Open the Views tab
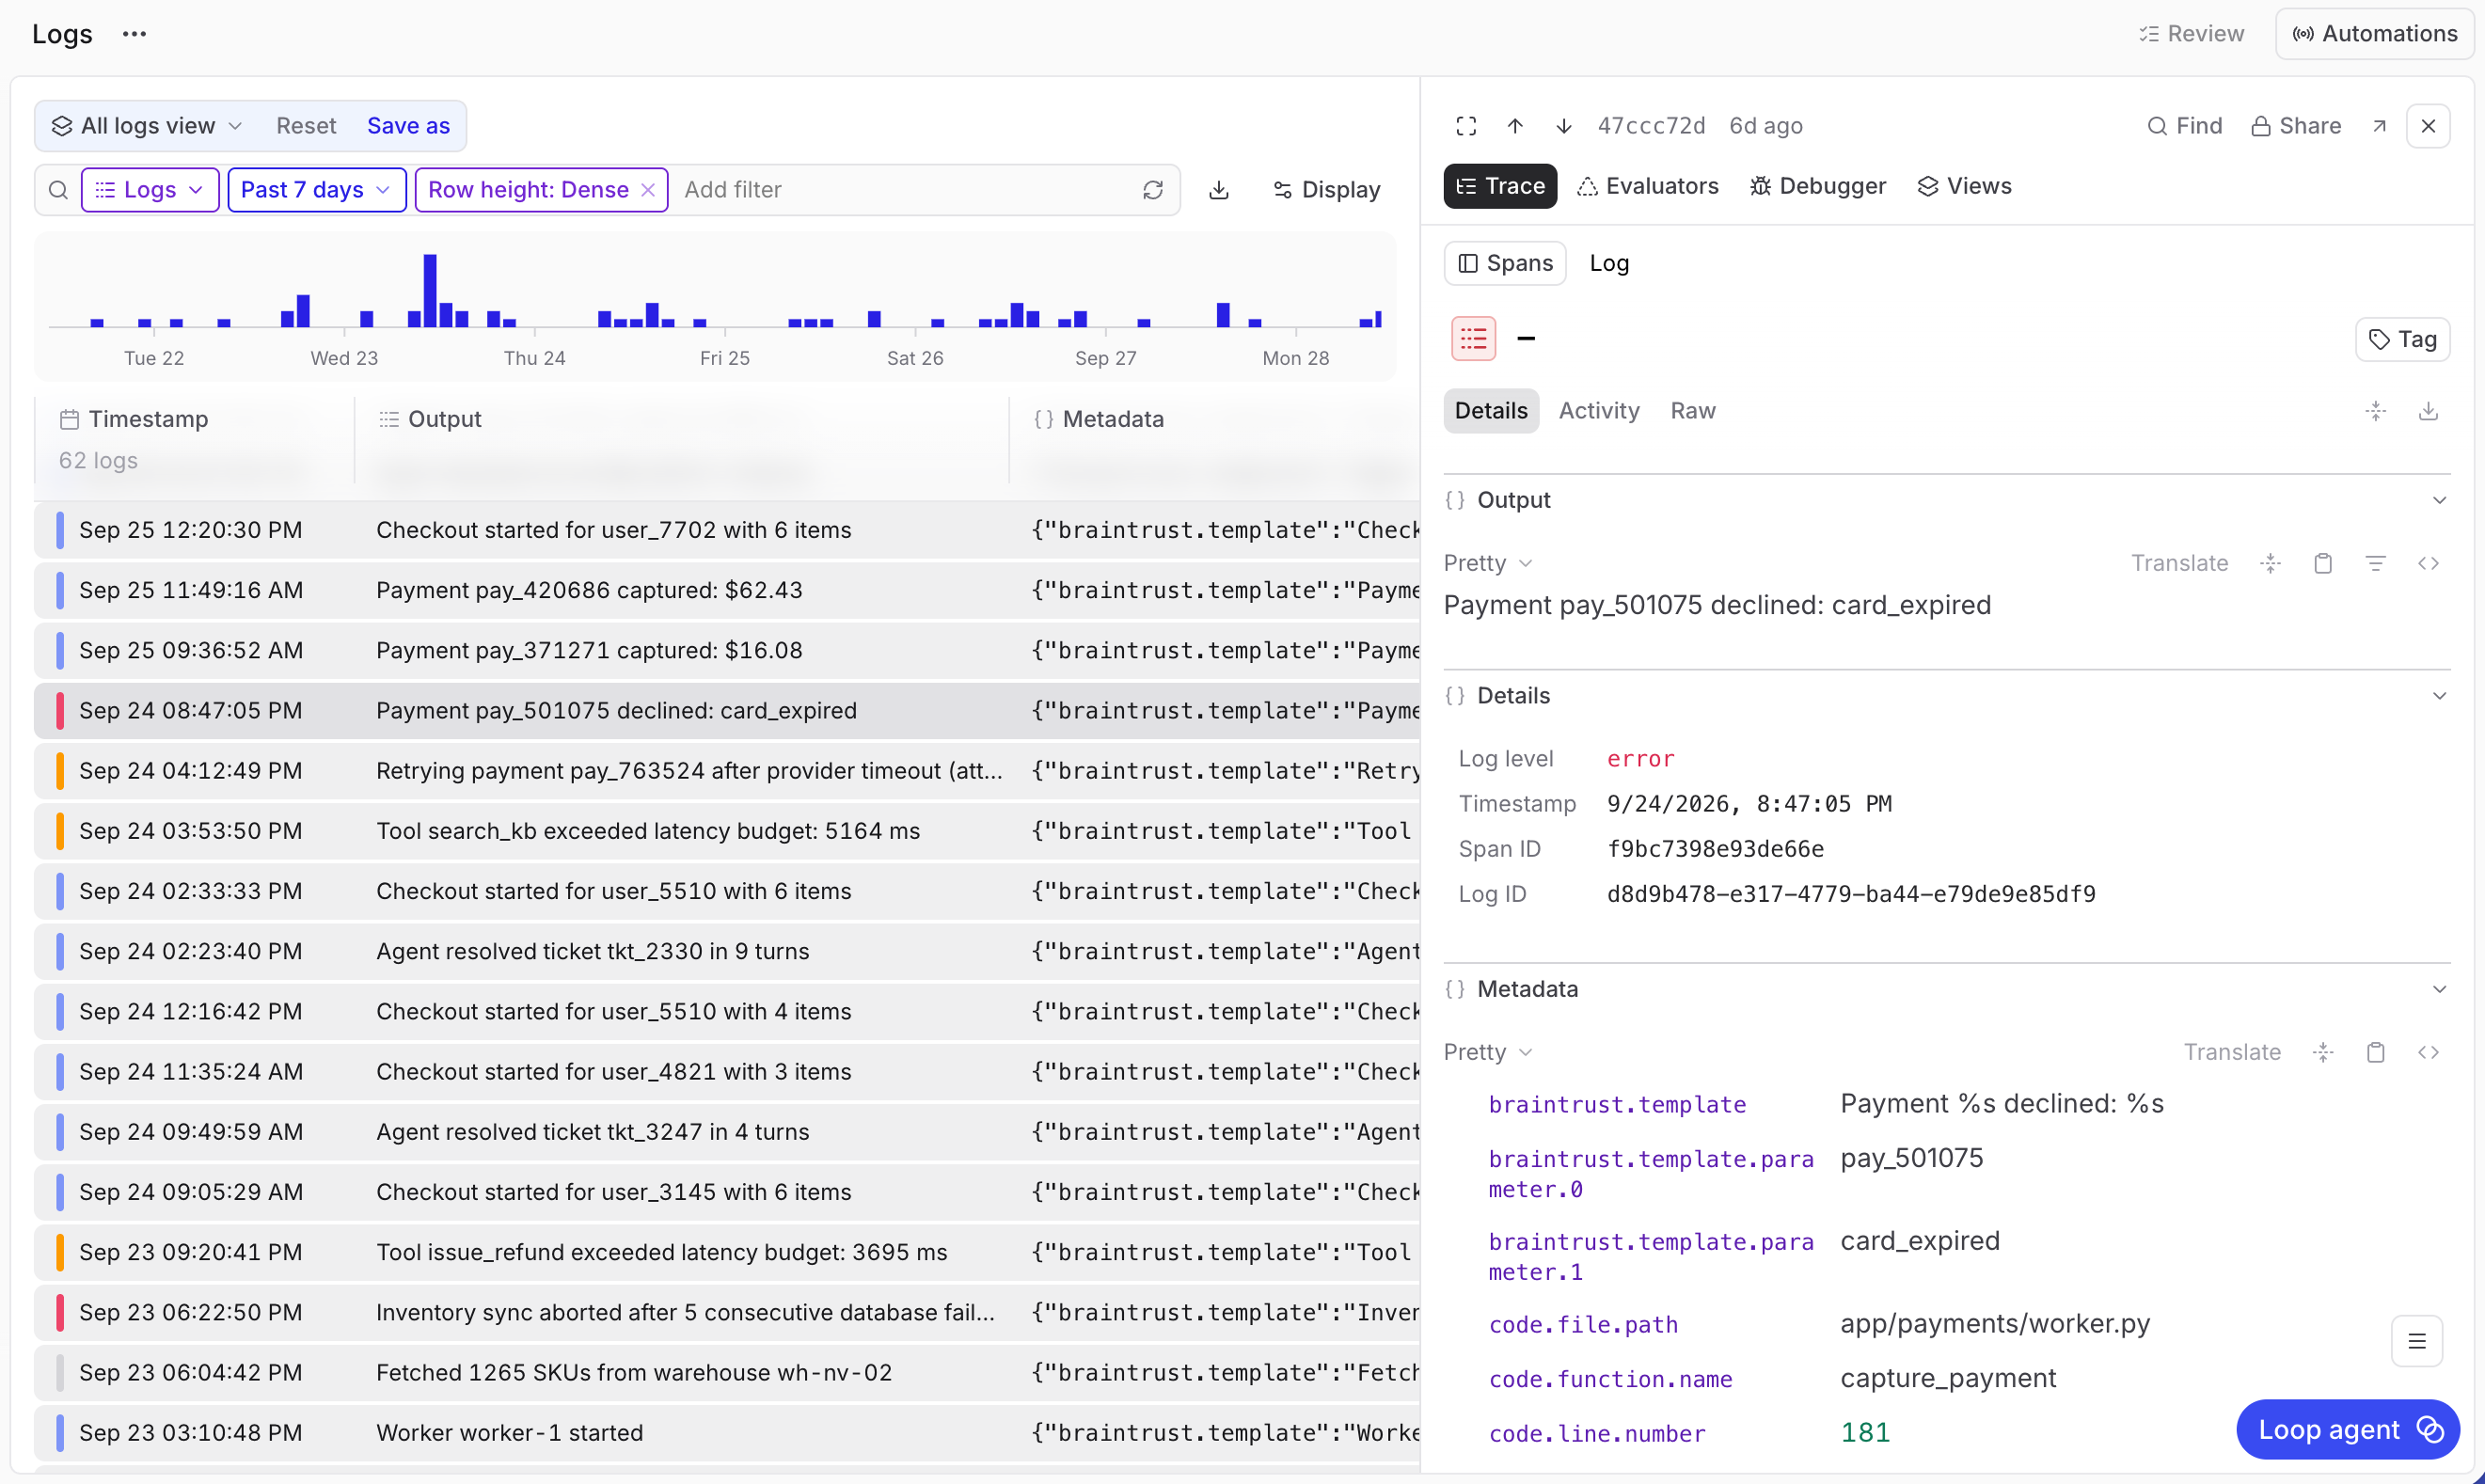 coord(1964,186)
